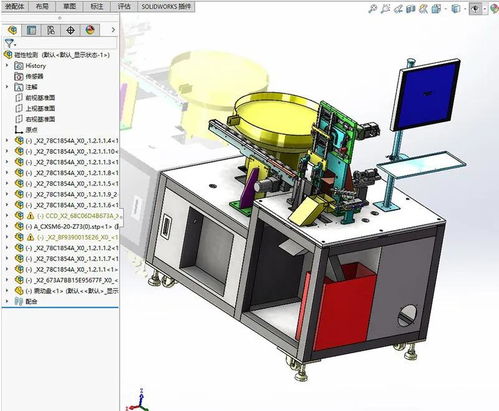Viewport: 499px width, 411px height.
Task: Click the Edit Appearance color sphere icon
Action: point(495,9)
